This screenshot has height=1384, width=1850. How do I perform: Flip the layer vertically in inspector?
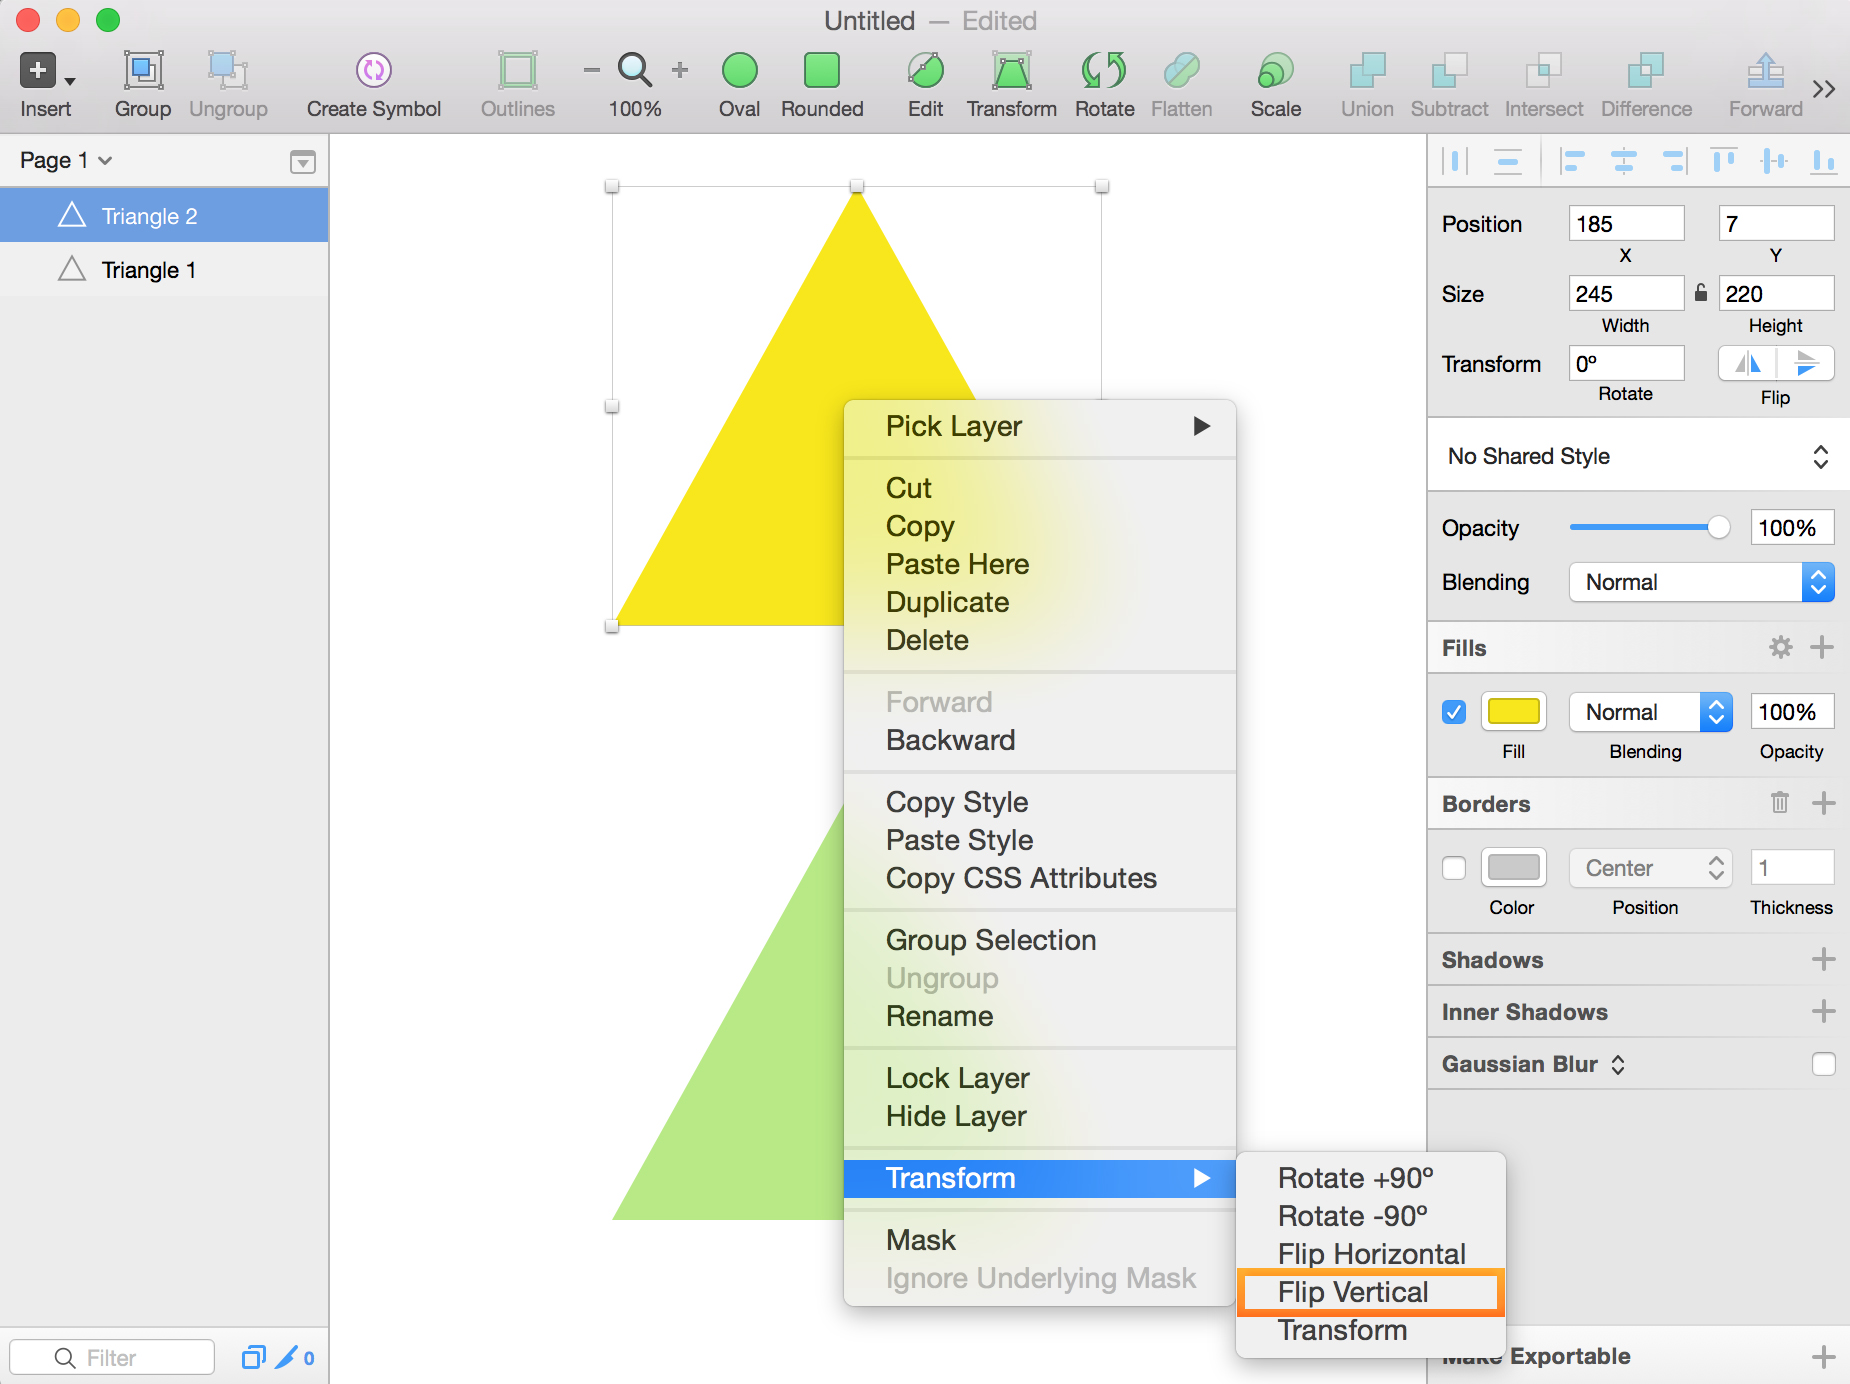(1806, 363)
